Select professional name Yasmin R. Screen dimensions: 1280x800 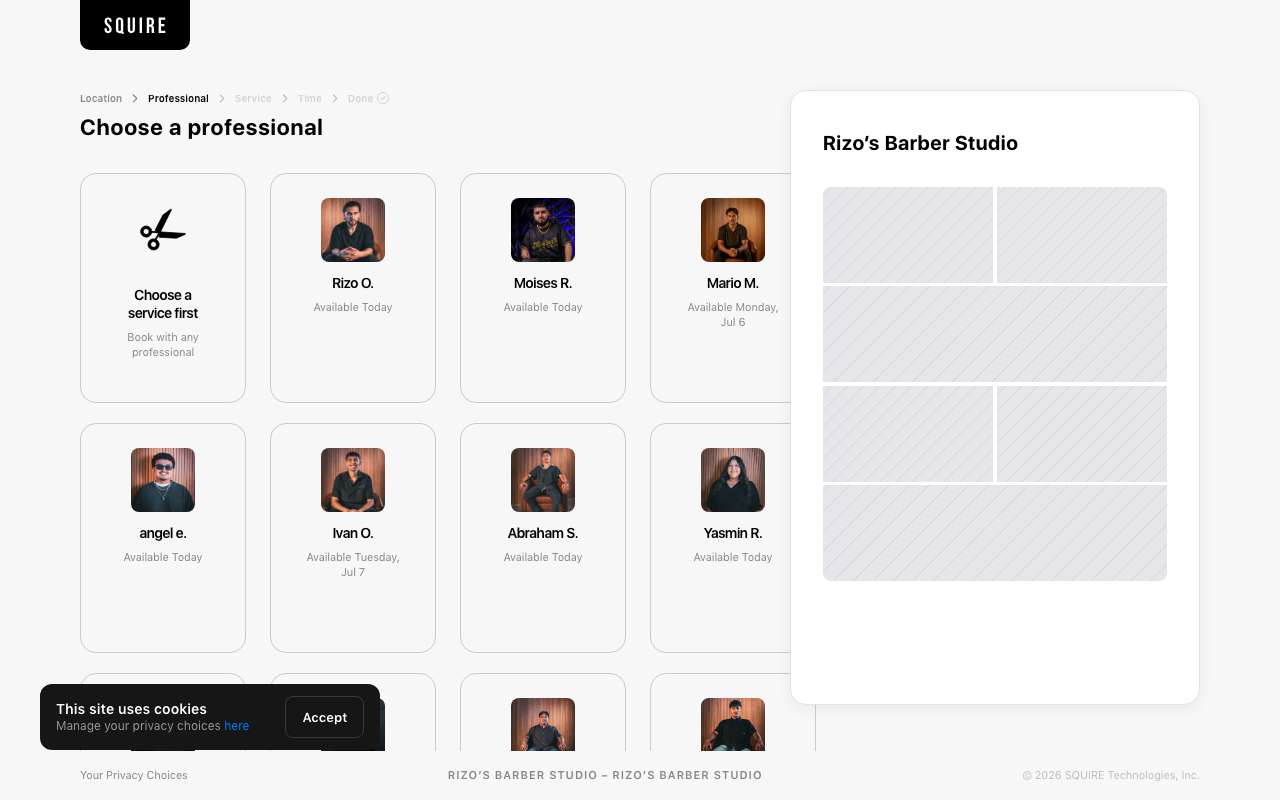[x=733, y=533]
